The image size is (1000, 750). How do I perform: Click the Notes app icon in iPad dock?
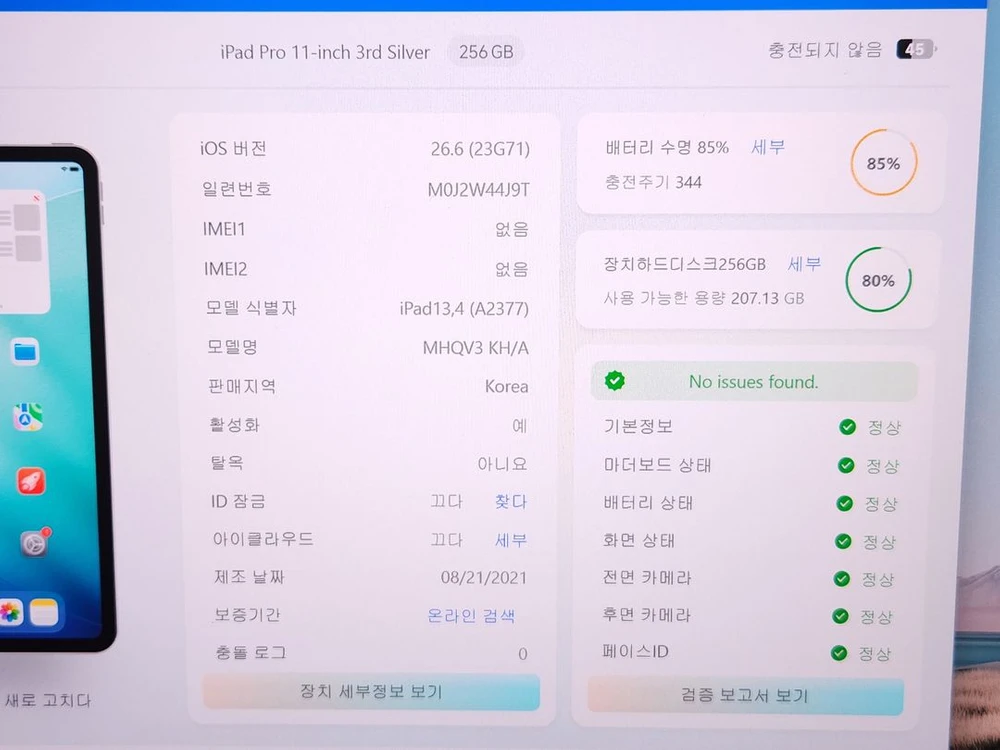44,613
